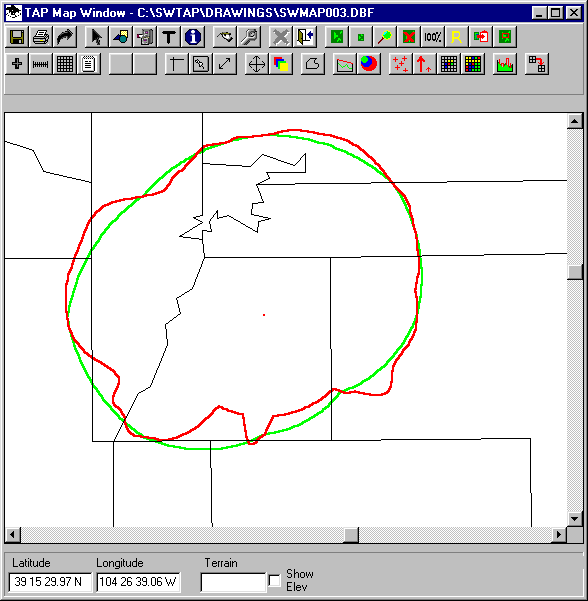The height and width of the screenshot is (601, 588).
Task: Click the ruler distance measure icon
Action: [41, 64]
